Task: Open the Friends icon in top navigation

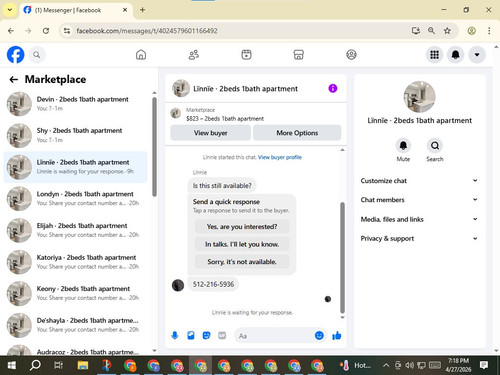Action: (194, 55)
